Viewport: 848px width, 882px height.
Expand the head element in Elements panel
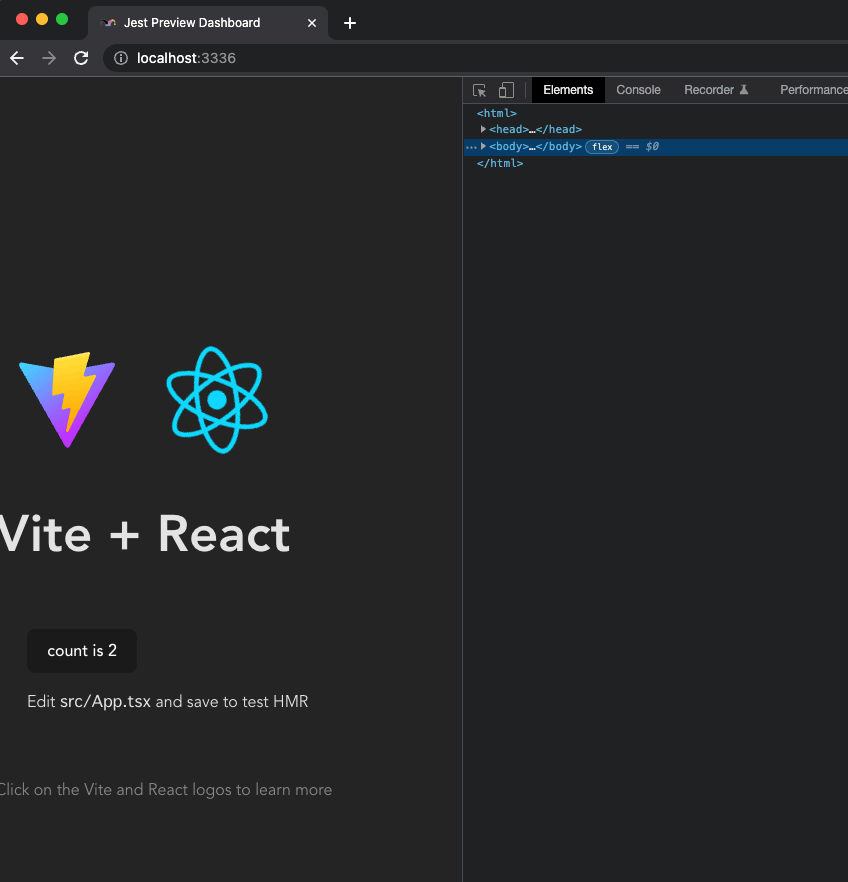(483, 129)
